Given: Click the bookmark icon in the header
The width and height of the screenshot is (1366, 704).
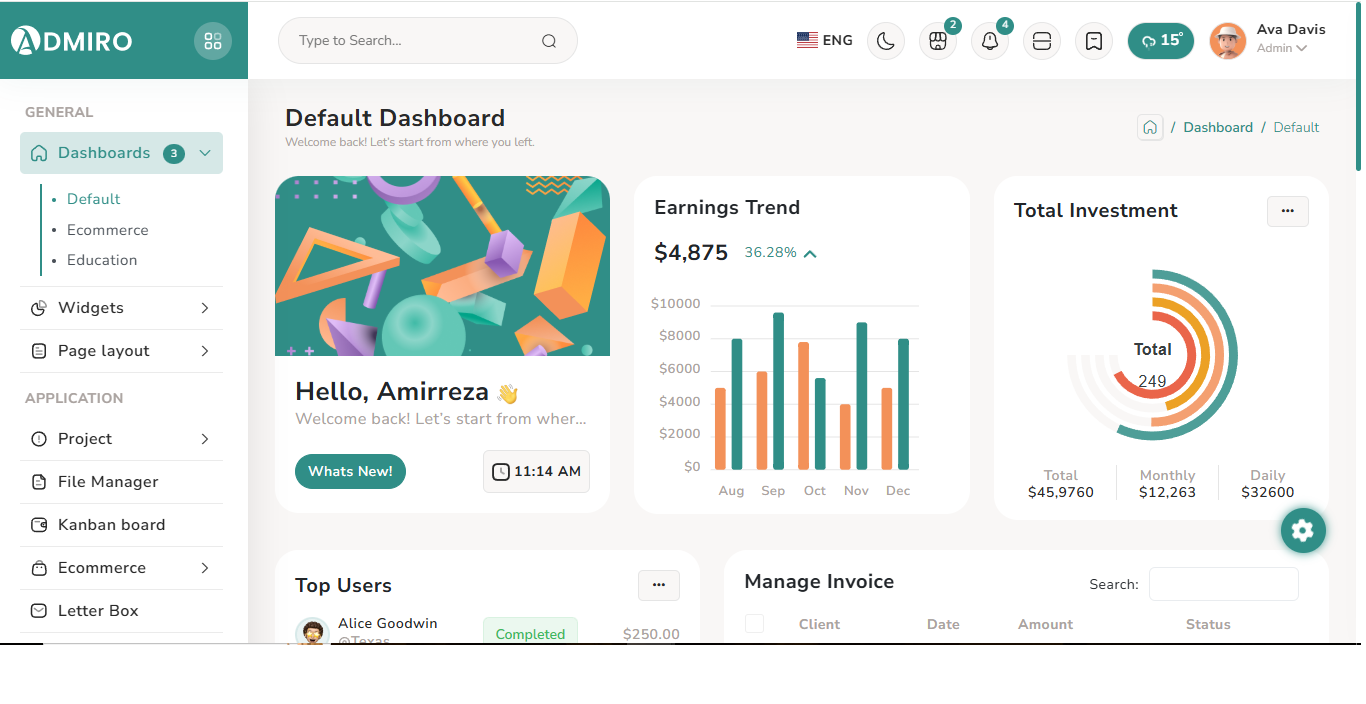Looking at the screenshot, I should click(1093, 40).
